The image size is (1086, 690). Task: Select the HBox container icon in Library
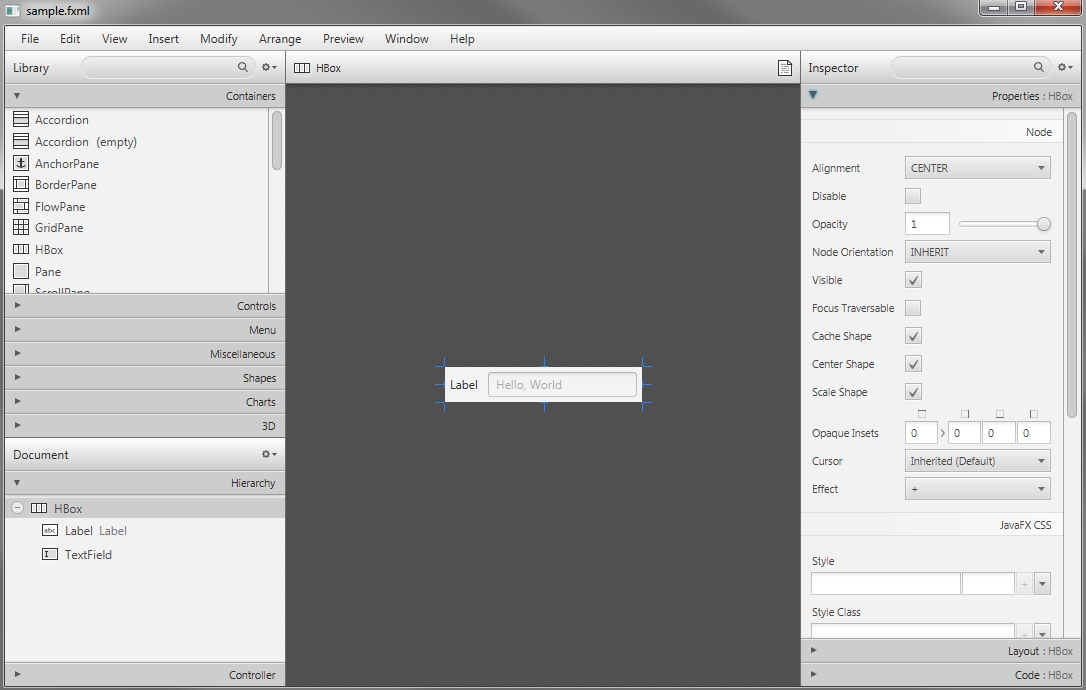[x=19, y=250]
